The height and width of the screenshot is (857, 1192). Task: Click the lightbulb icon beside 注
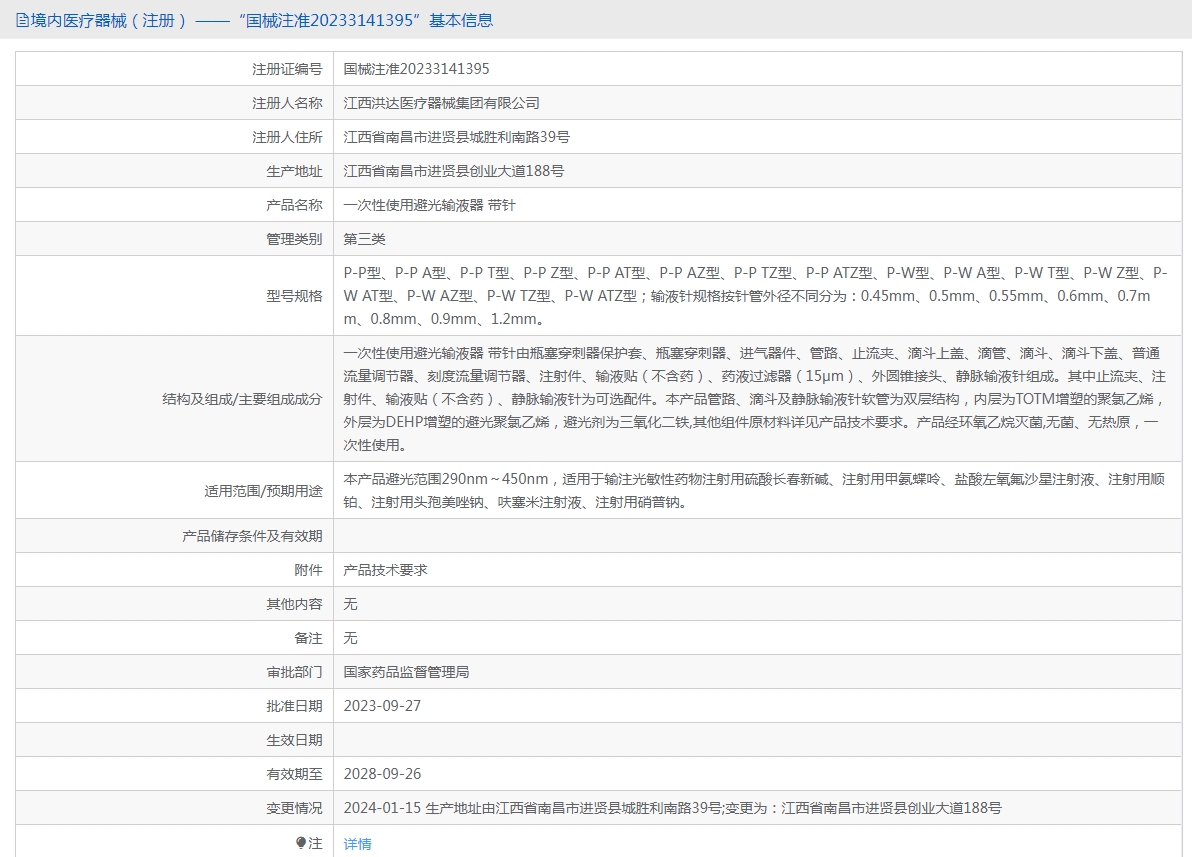point(301,843)
